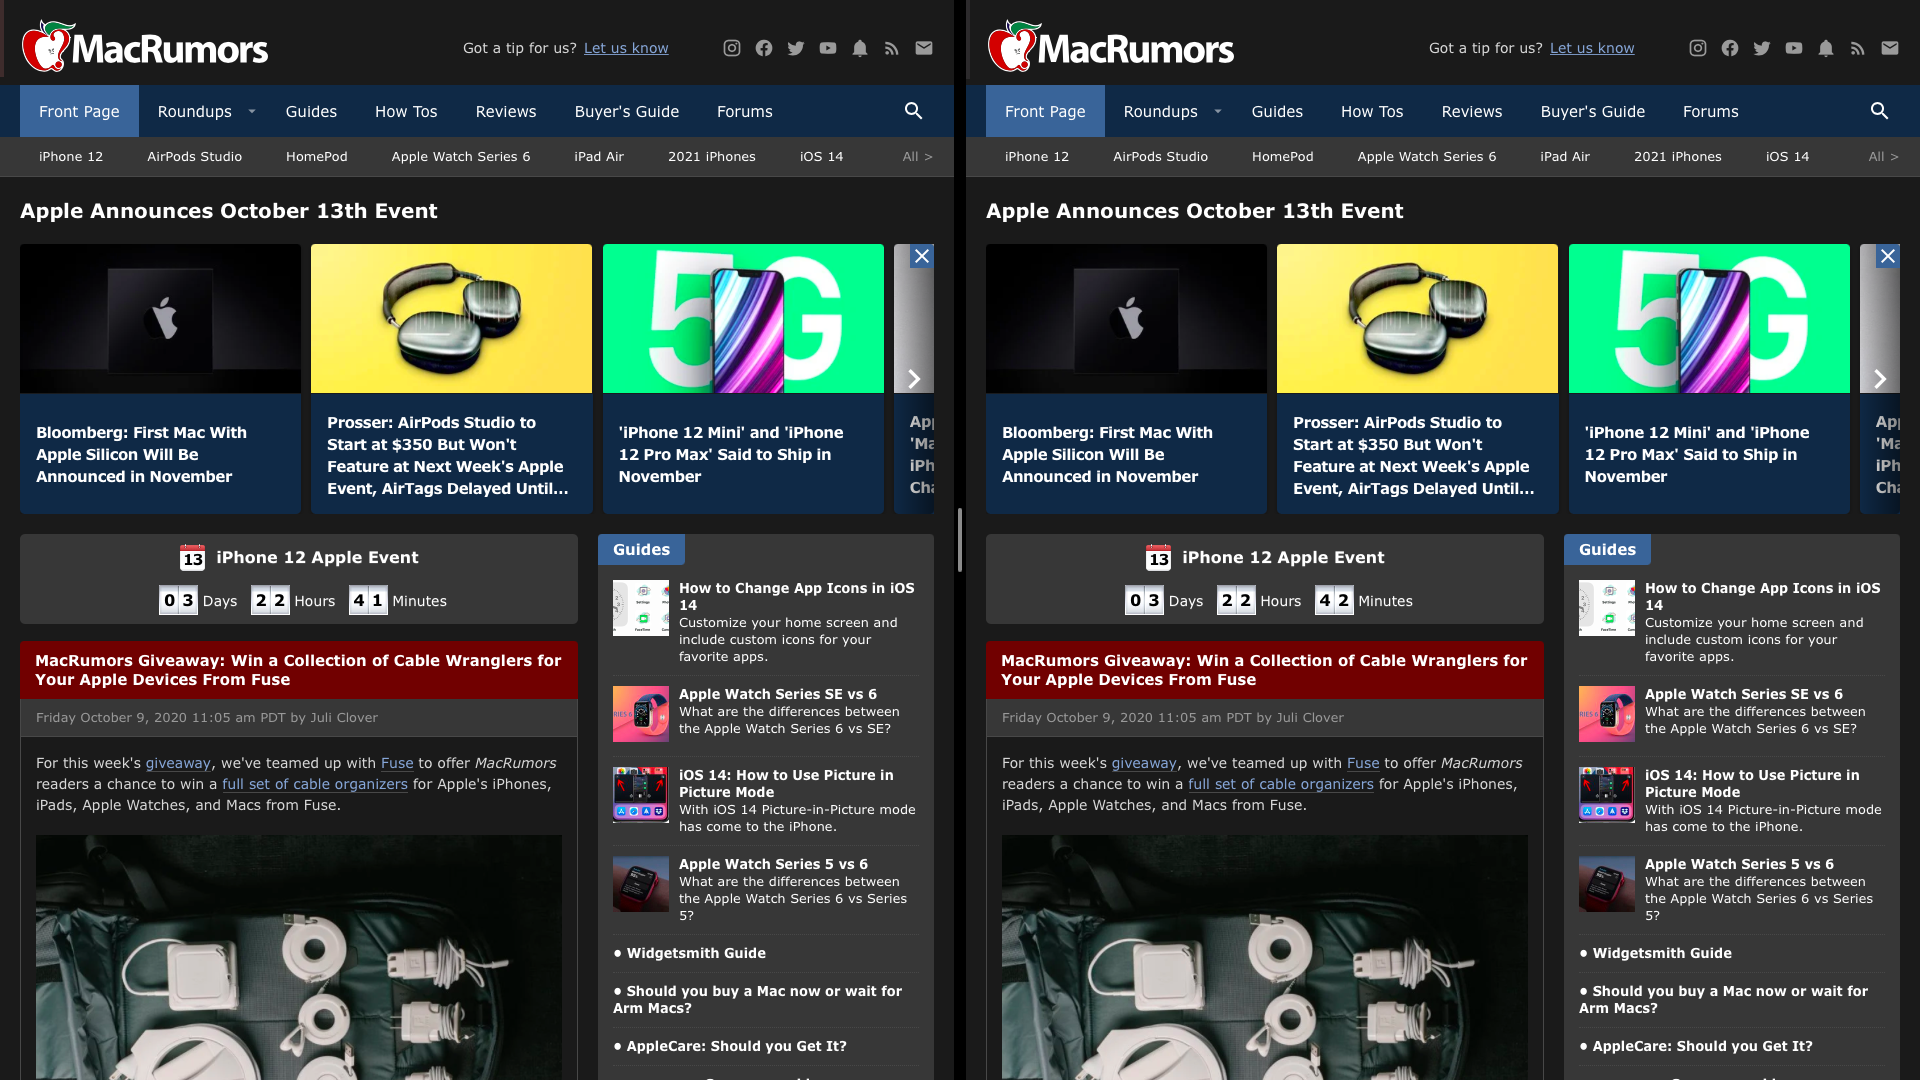Open Twitter icon in left window header
The height and width of the screenshot is (1080, 1920).
[796, 48]
